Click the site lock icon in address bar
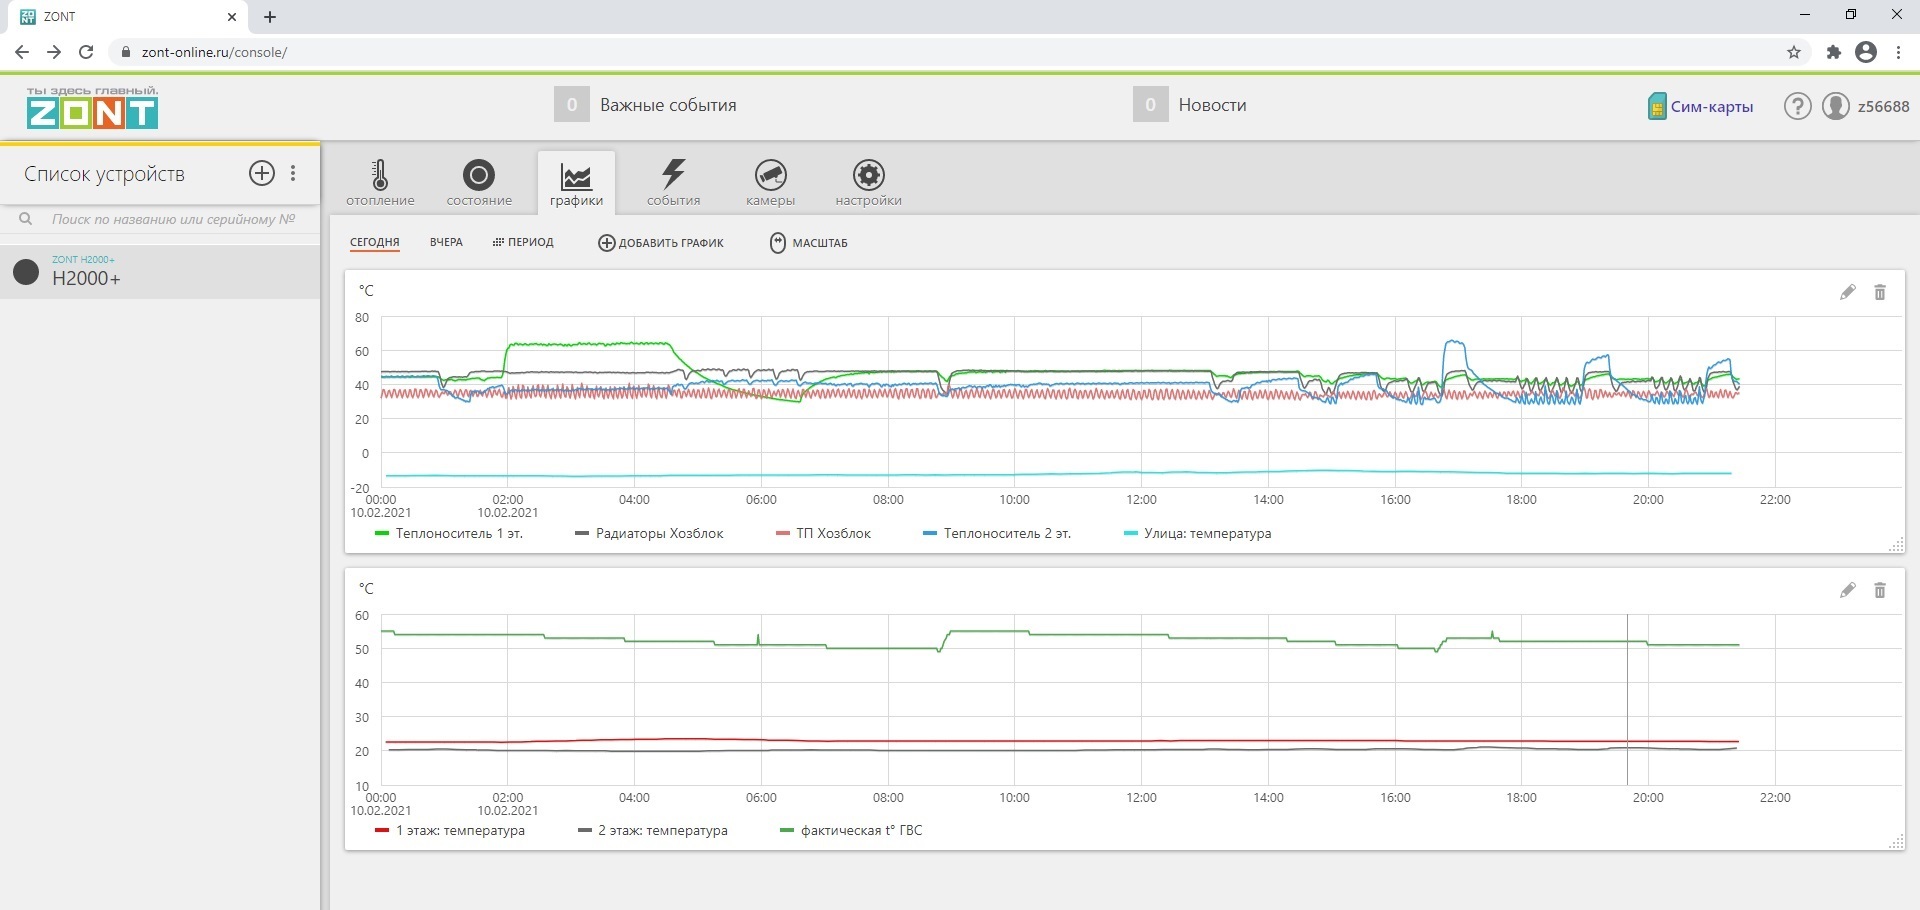1920x910 pixels. point(125,52)
